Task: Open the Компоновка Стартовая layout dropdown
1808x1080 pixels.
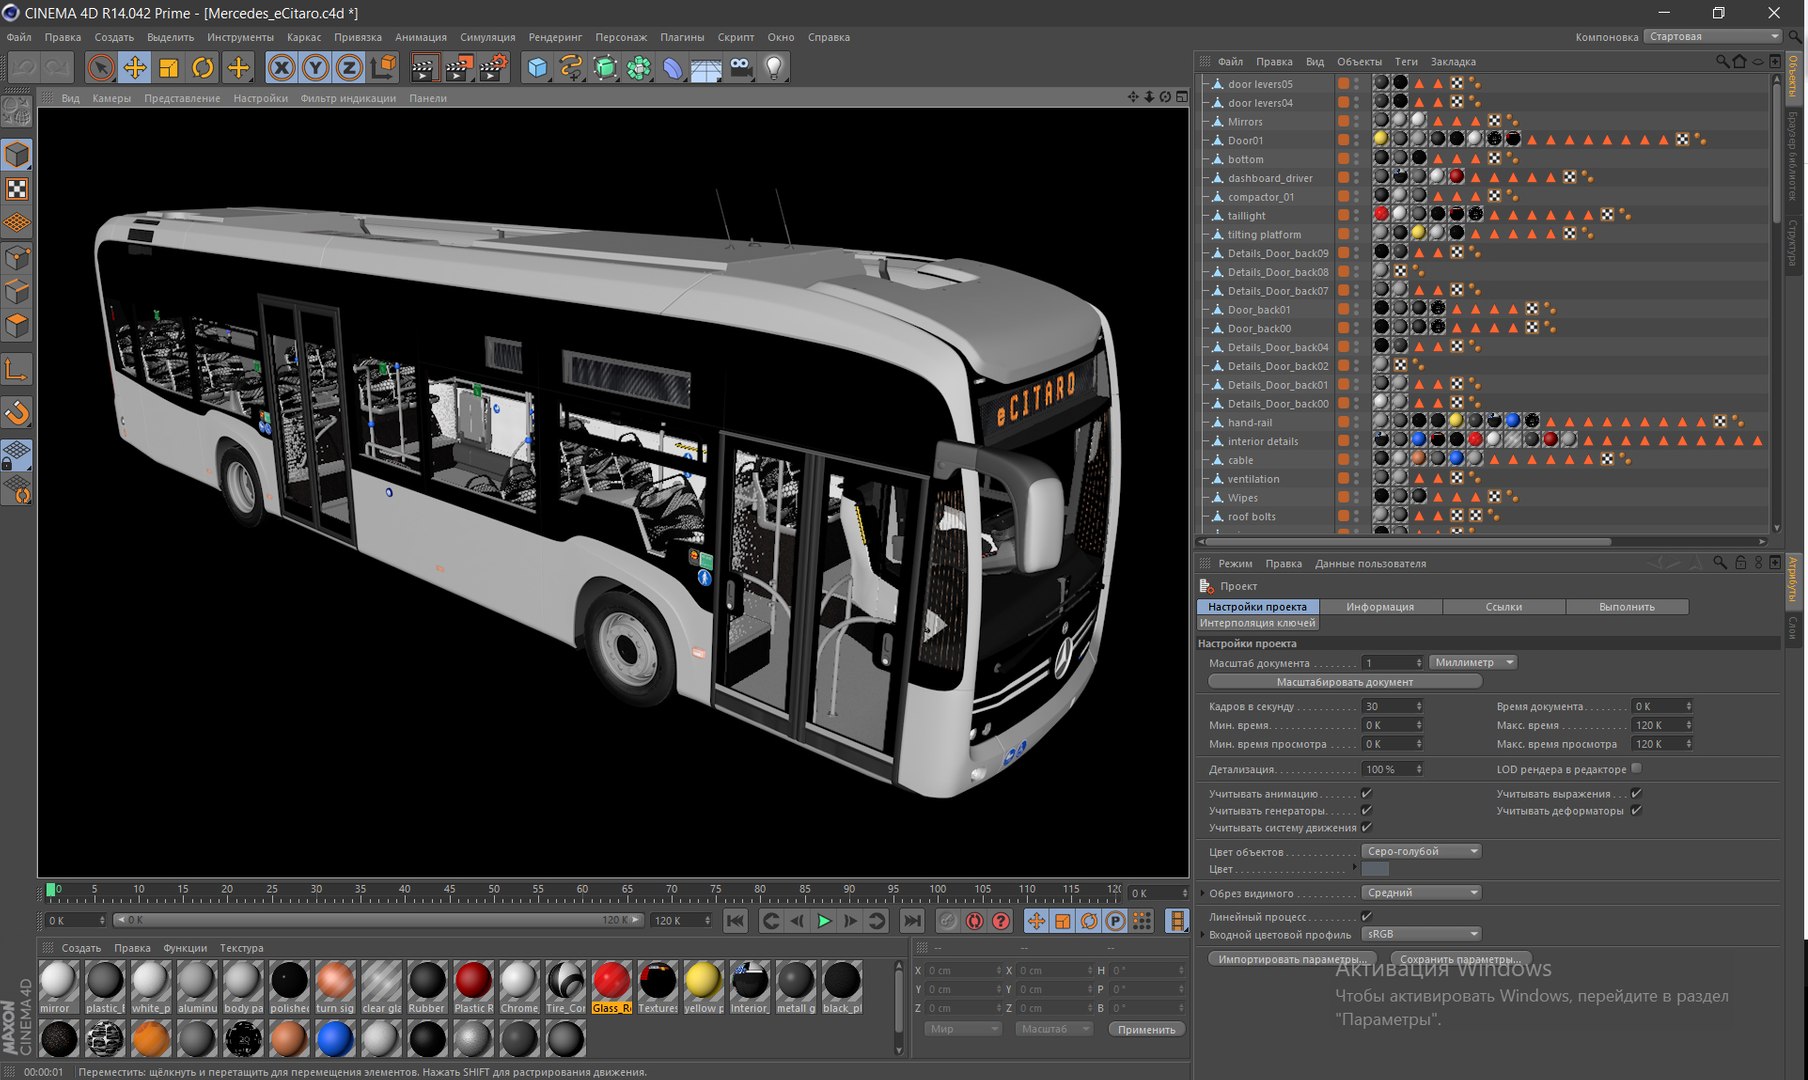Action: (x=1713, y=36)
